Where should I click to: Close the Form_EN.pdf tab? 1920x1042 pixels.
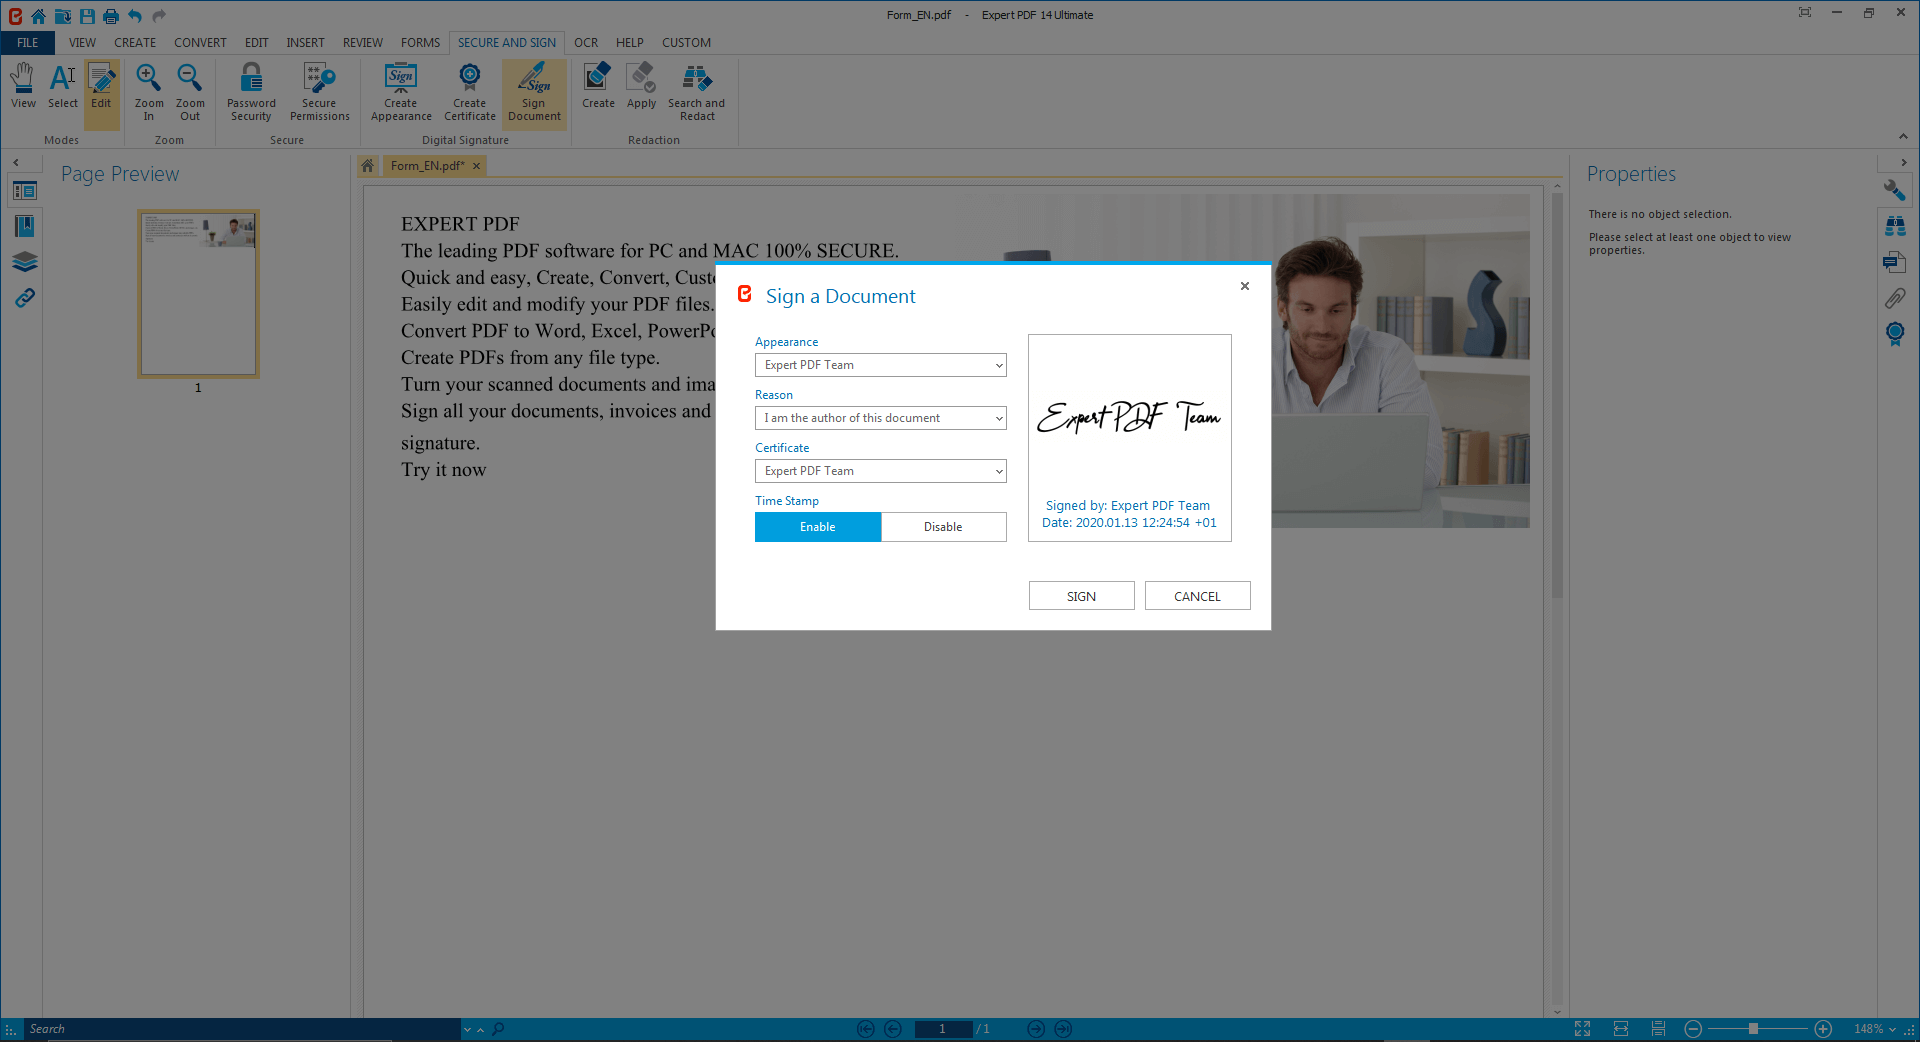(477, 166)
